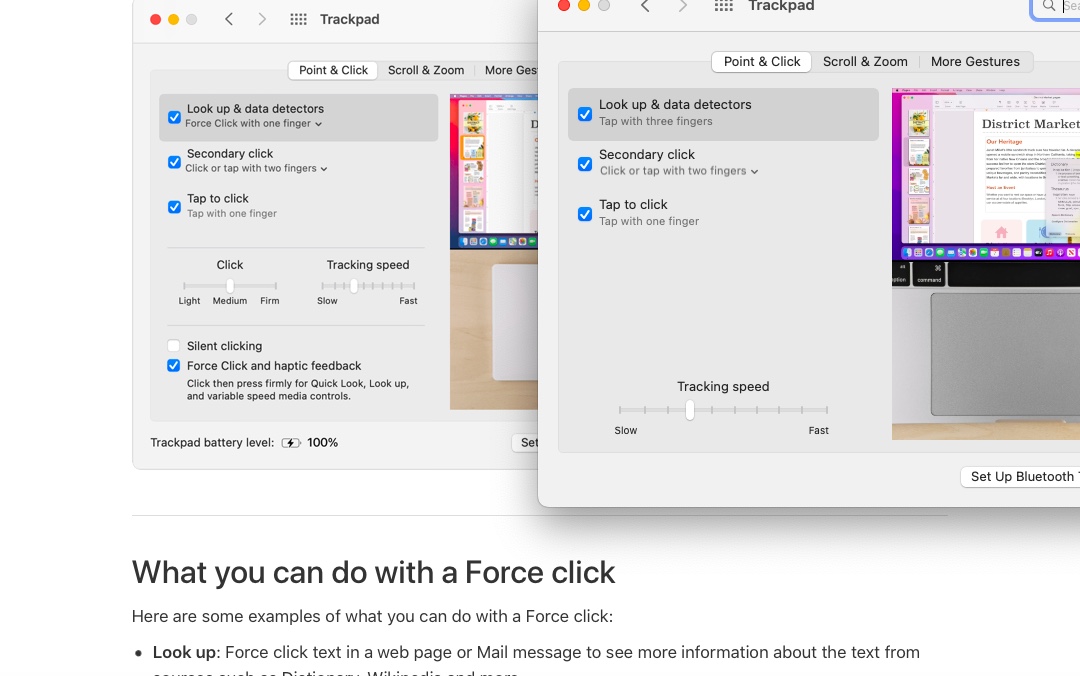Click the preview video thumbnail in the left window
1080x676 pixels.
(494, 252)
